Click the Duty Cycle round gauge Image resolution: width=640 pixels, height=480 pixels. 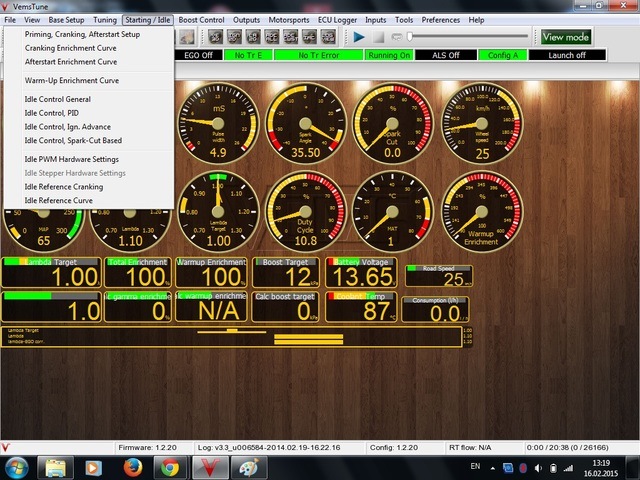pos(305,211)
